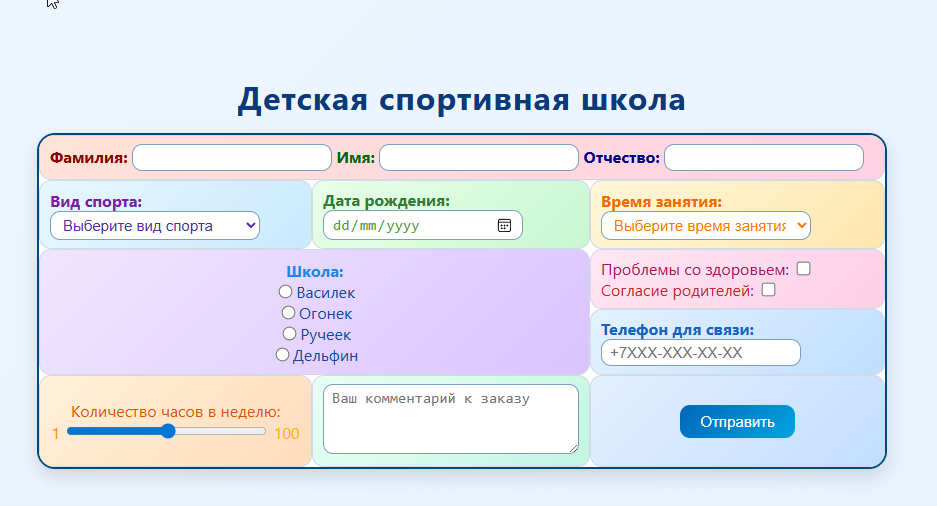Click the Время занятия: label
This screenshot has width=937, height=506.
click(x=661, y=202)
